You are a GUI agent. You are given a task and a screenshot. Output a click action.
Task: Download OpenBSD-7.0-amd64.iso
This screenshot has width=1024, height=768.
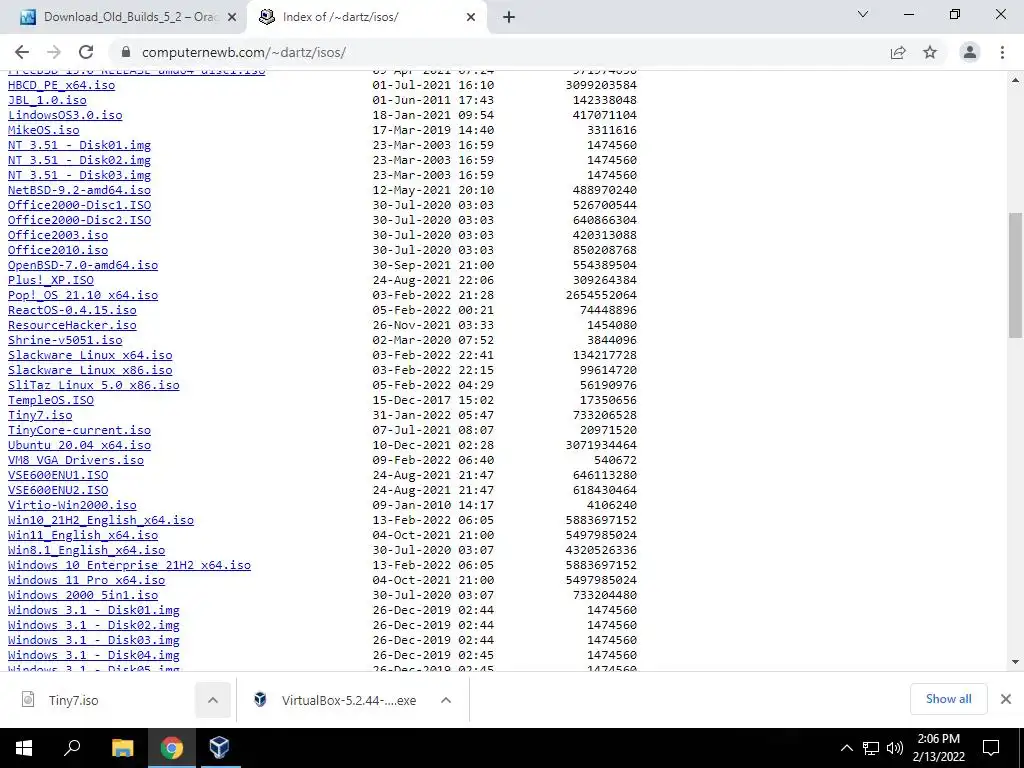point(83,265)
